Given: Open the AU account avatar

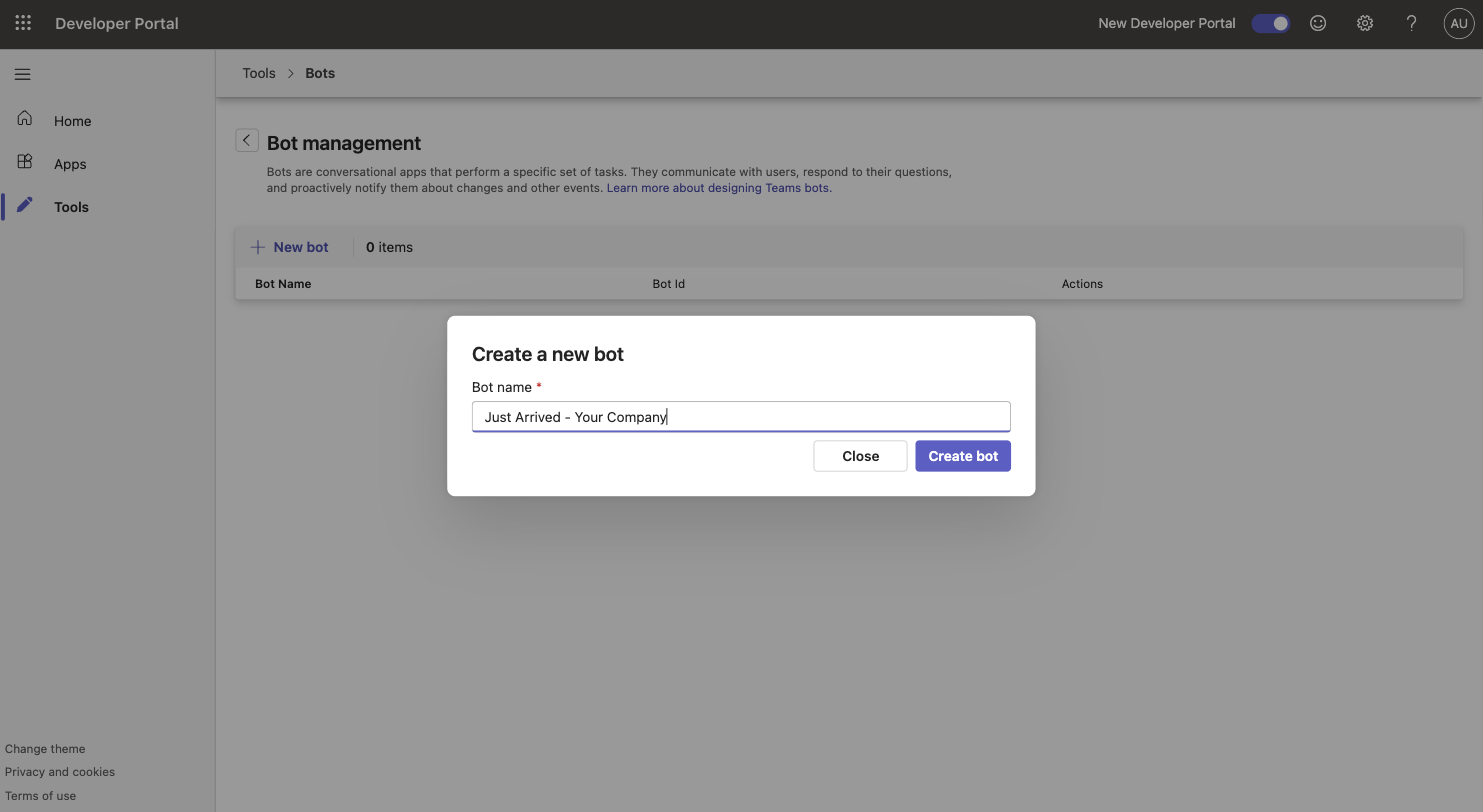Looking at the screenshot, I should pos(1459,23).
